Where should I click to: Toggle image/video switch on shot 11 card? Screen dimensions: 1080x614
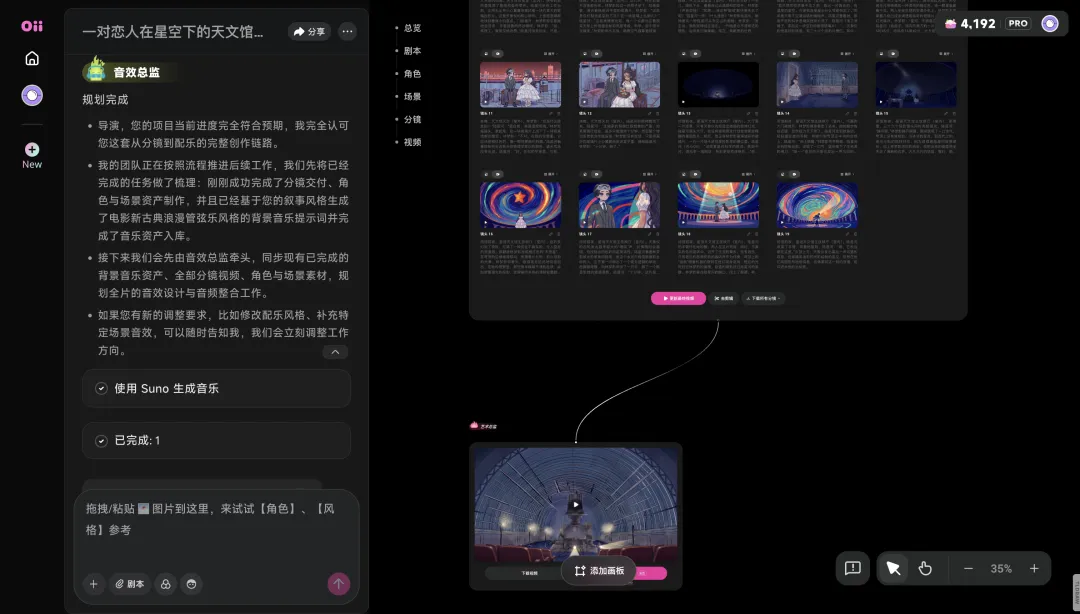(492, 54)
